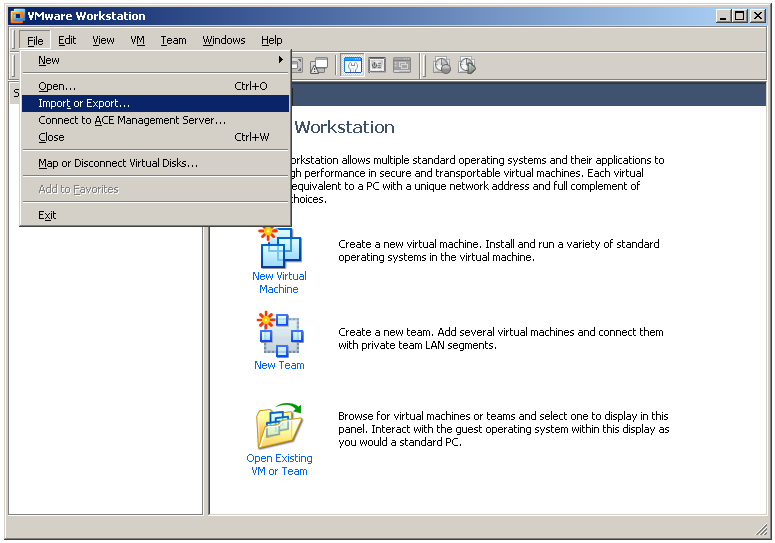Click the Open Existing VM or Team link
Image resolution: width=775 pixels, height=543 pixels.
[279, 464]
